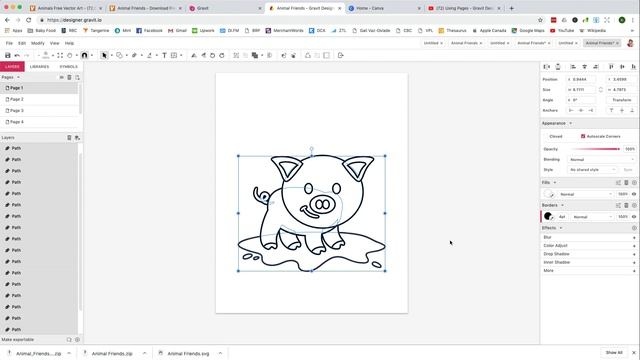Open the fill blend Normal dropdown
Screen dimensions: 640x360
(586, 194)
